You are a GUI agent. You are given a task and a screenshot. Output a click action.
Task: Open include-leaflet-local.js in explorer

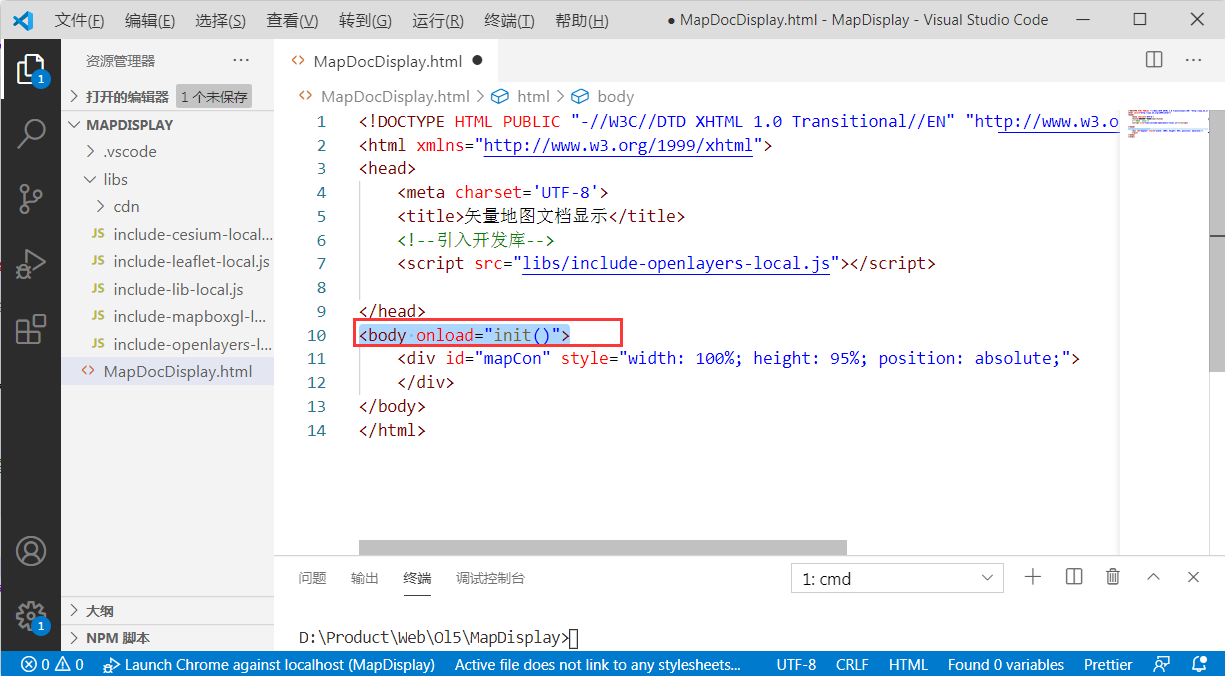[x=167, y=262]
